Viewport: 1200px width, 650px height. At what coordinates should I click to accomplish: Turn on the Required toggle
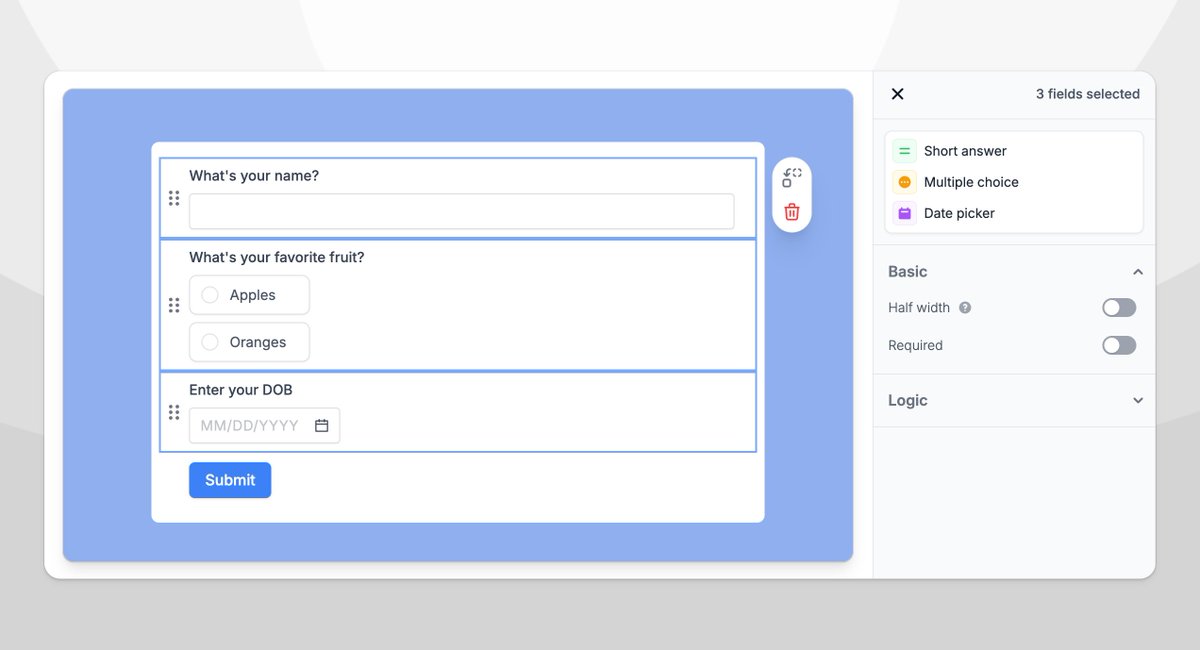click(x=1119, y=345)
